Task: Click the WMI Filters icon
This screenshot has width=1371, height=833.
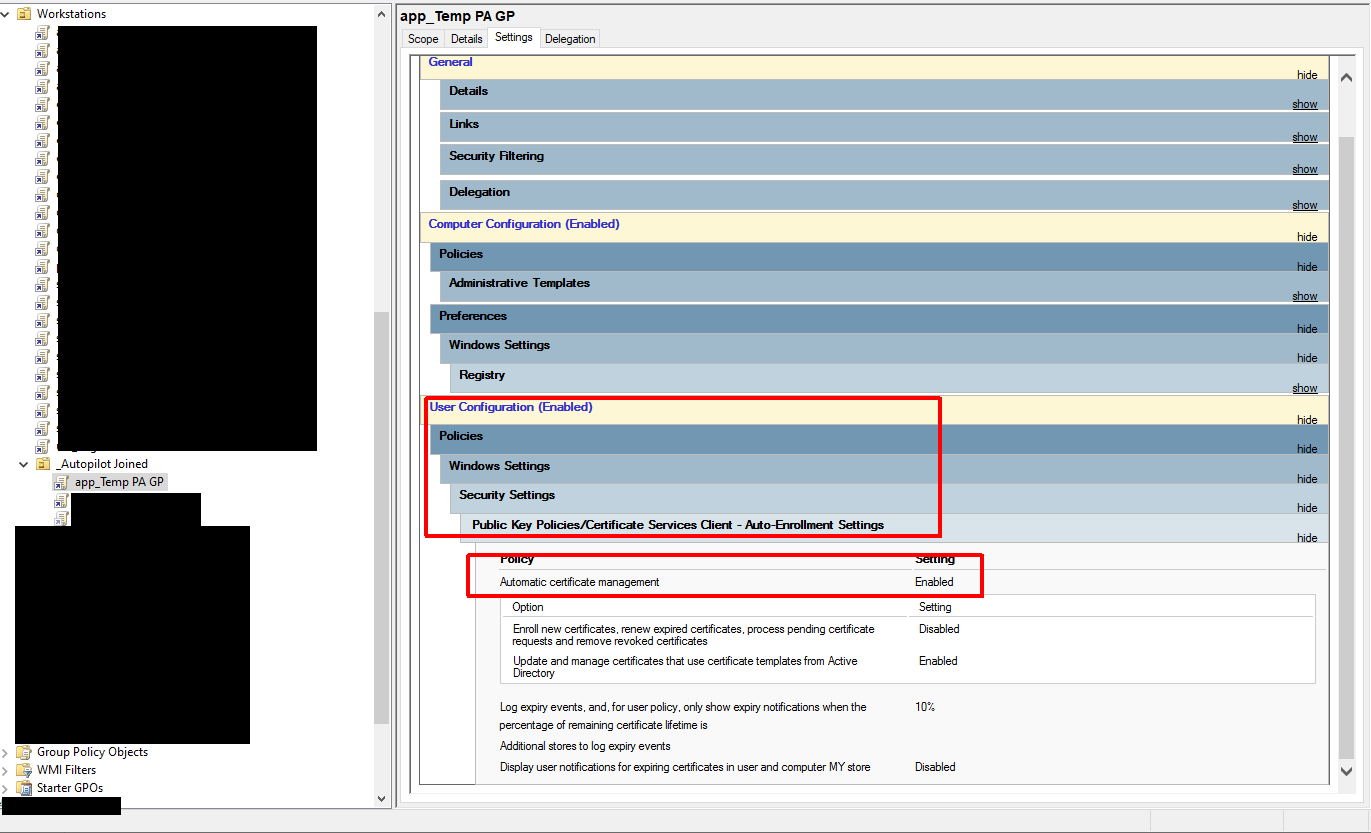Action: [25, 770]
